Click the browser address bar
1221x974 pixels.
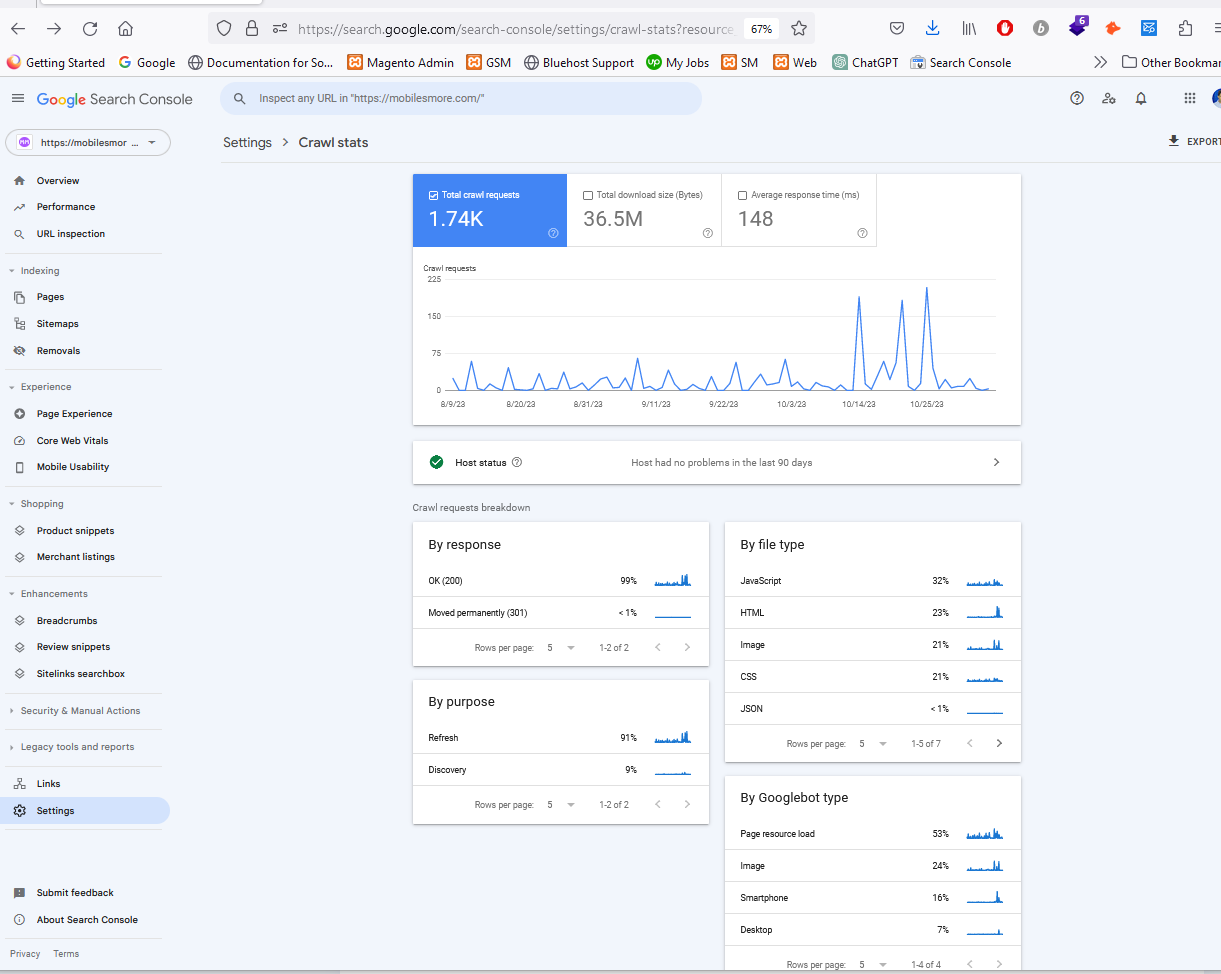(x=515, y=28)
